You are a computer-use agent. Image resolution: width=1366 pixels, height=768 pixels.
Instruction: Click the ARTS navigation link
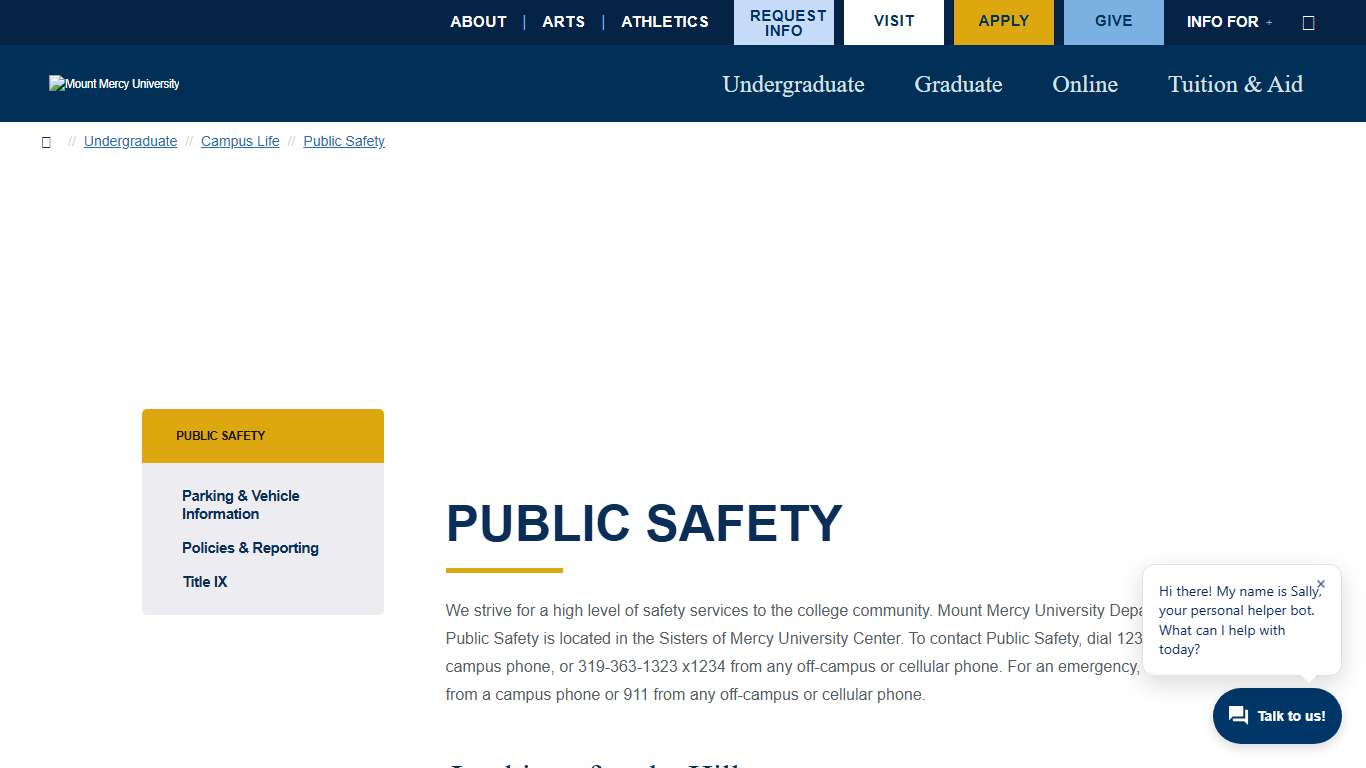tap(563, 21)
